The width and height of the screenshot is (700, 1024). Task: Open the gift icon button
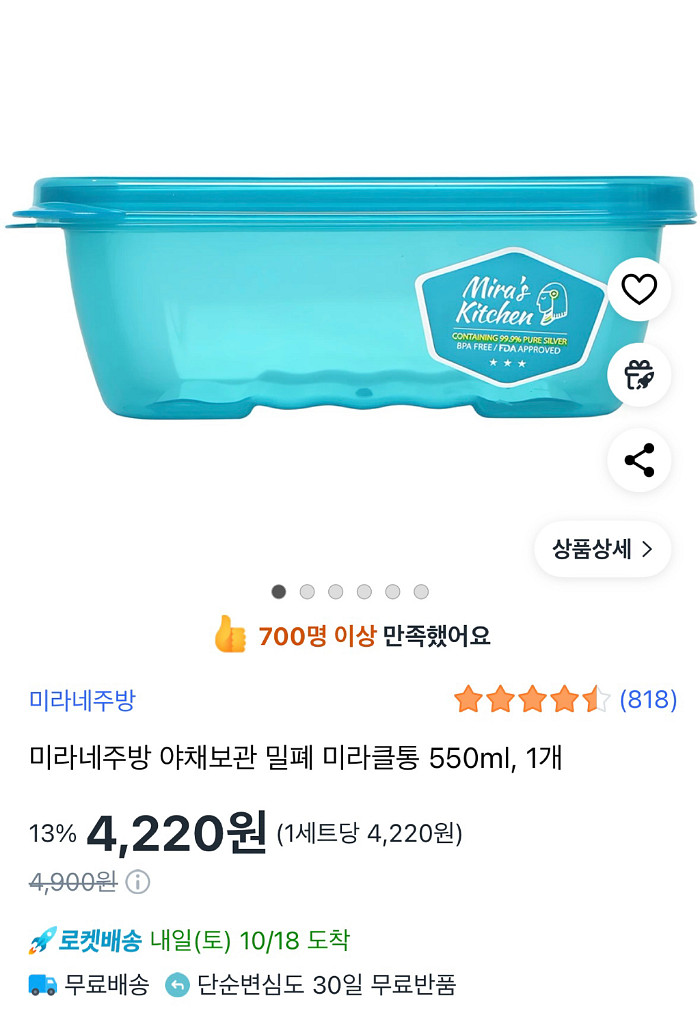click(x=639, y=375)
